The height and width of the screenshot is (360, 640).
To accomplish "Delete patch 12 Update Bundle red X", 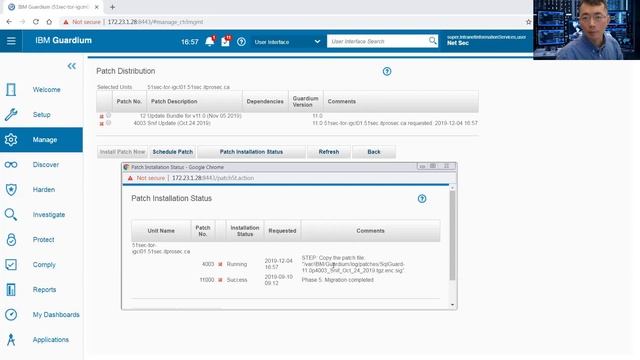I will coord(102,117).
